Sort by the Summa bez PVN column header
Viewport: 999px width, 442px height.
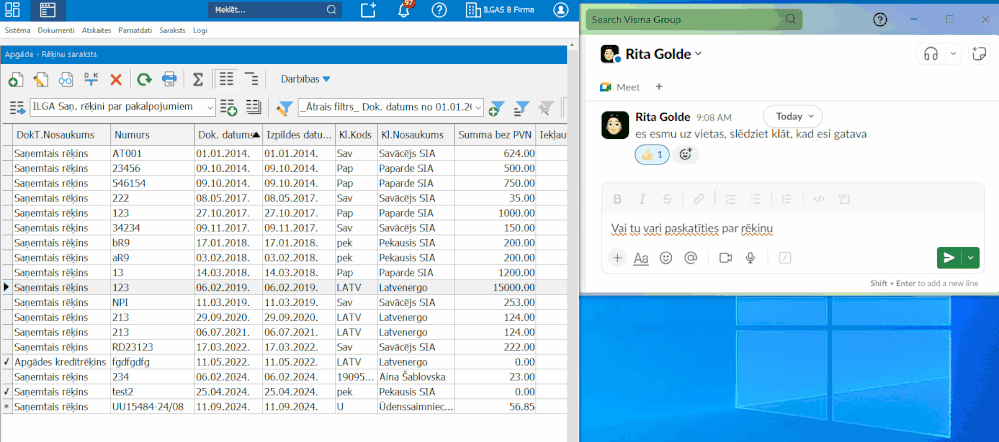pyautogui.click(x=496, y=134)
